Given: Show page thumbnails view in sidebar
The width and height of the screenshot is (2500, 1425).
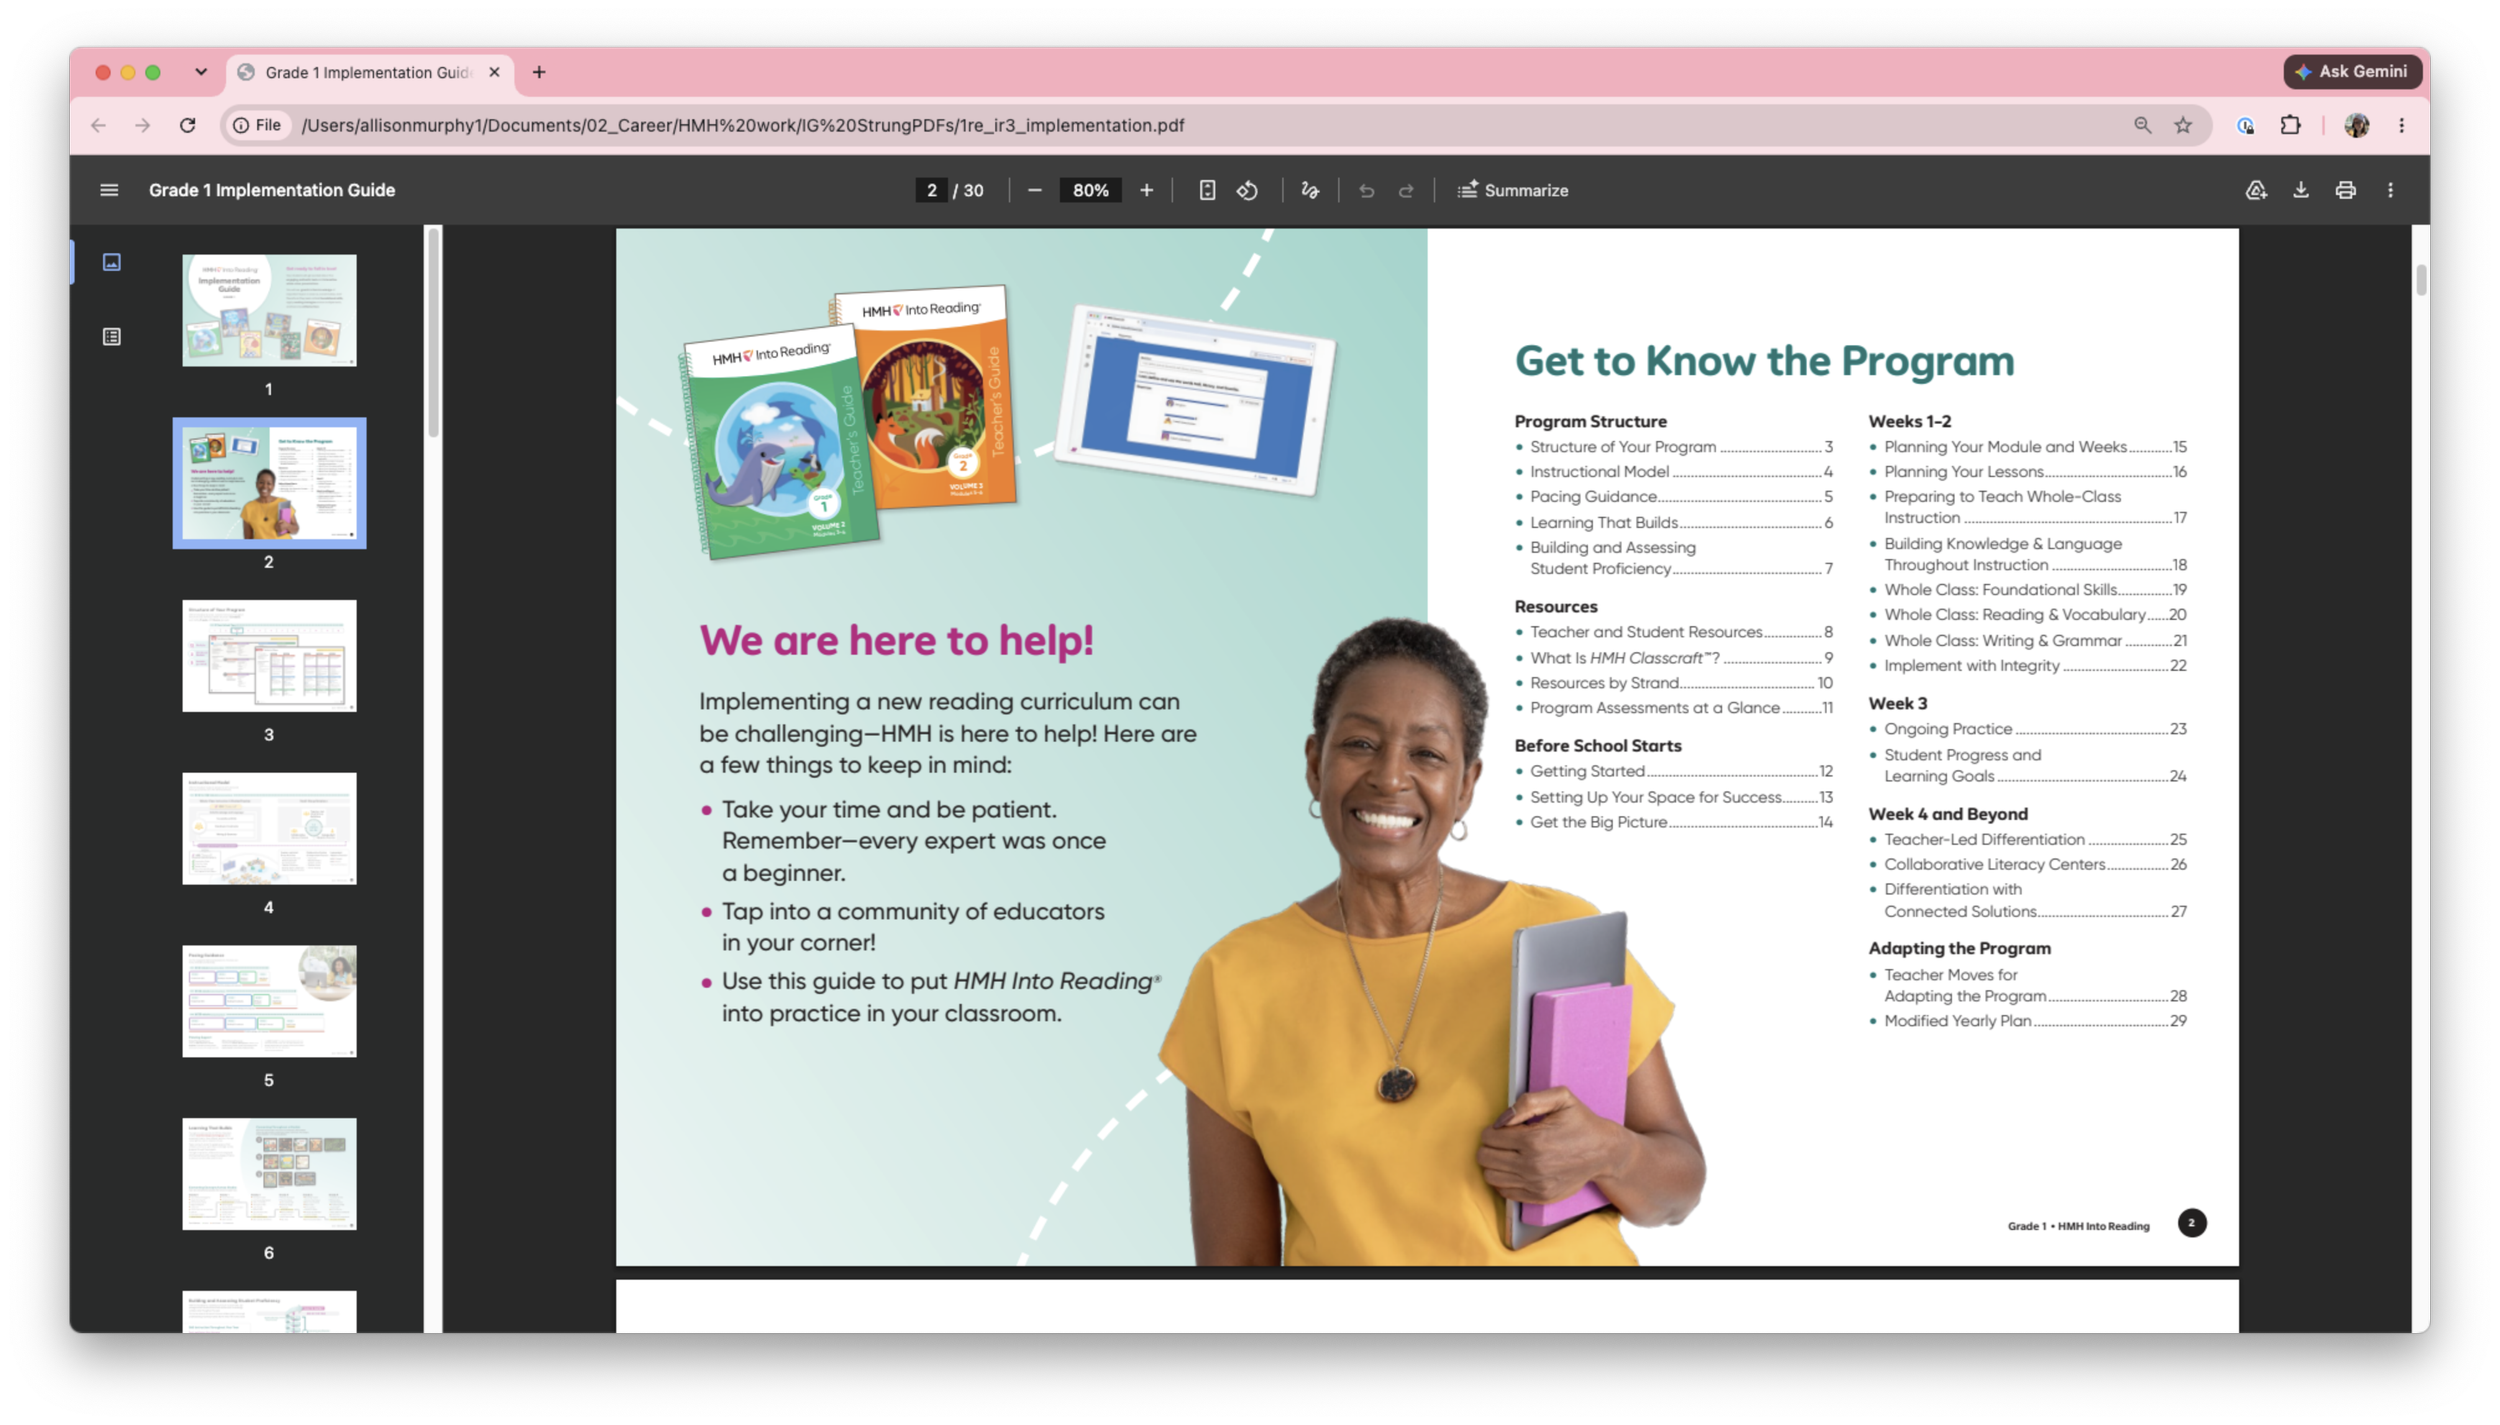Looking at the screenshot, I should [x=112, y=262].
